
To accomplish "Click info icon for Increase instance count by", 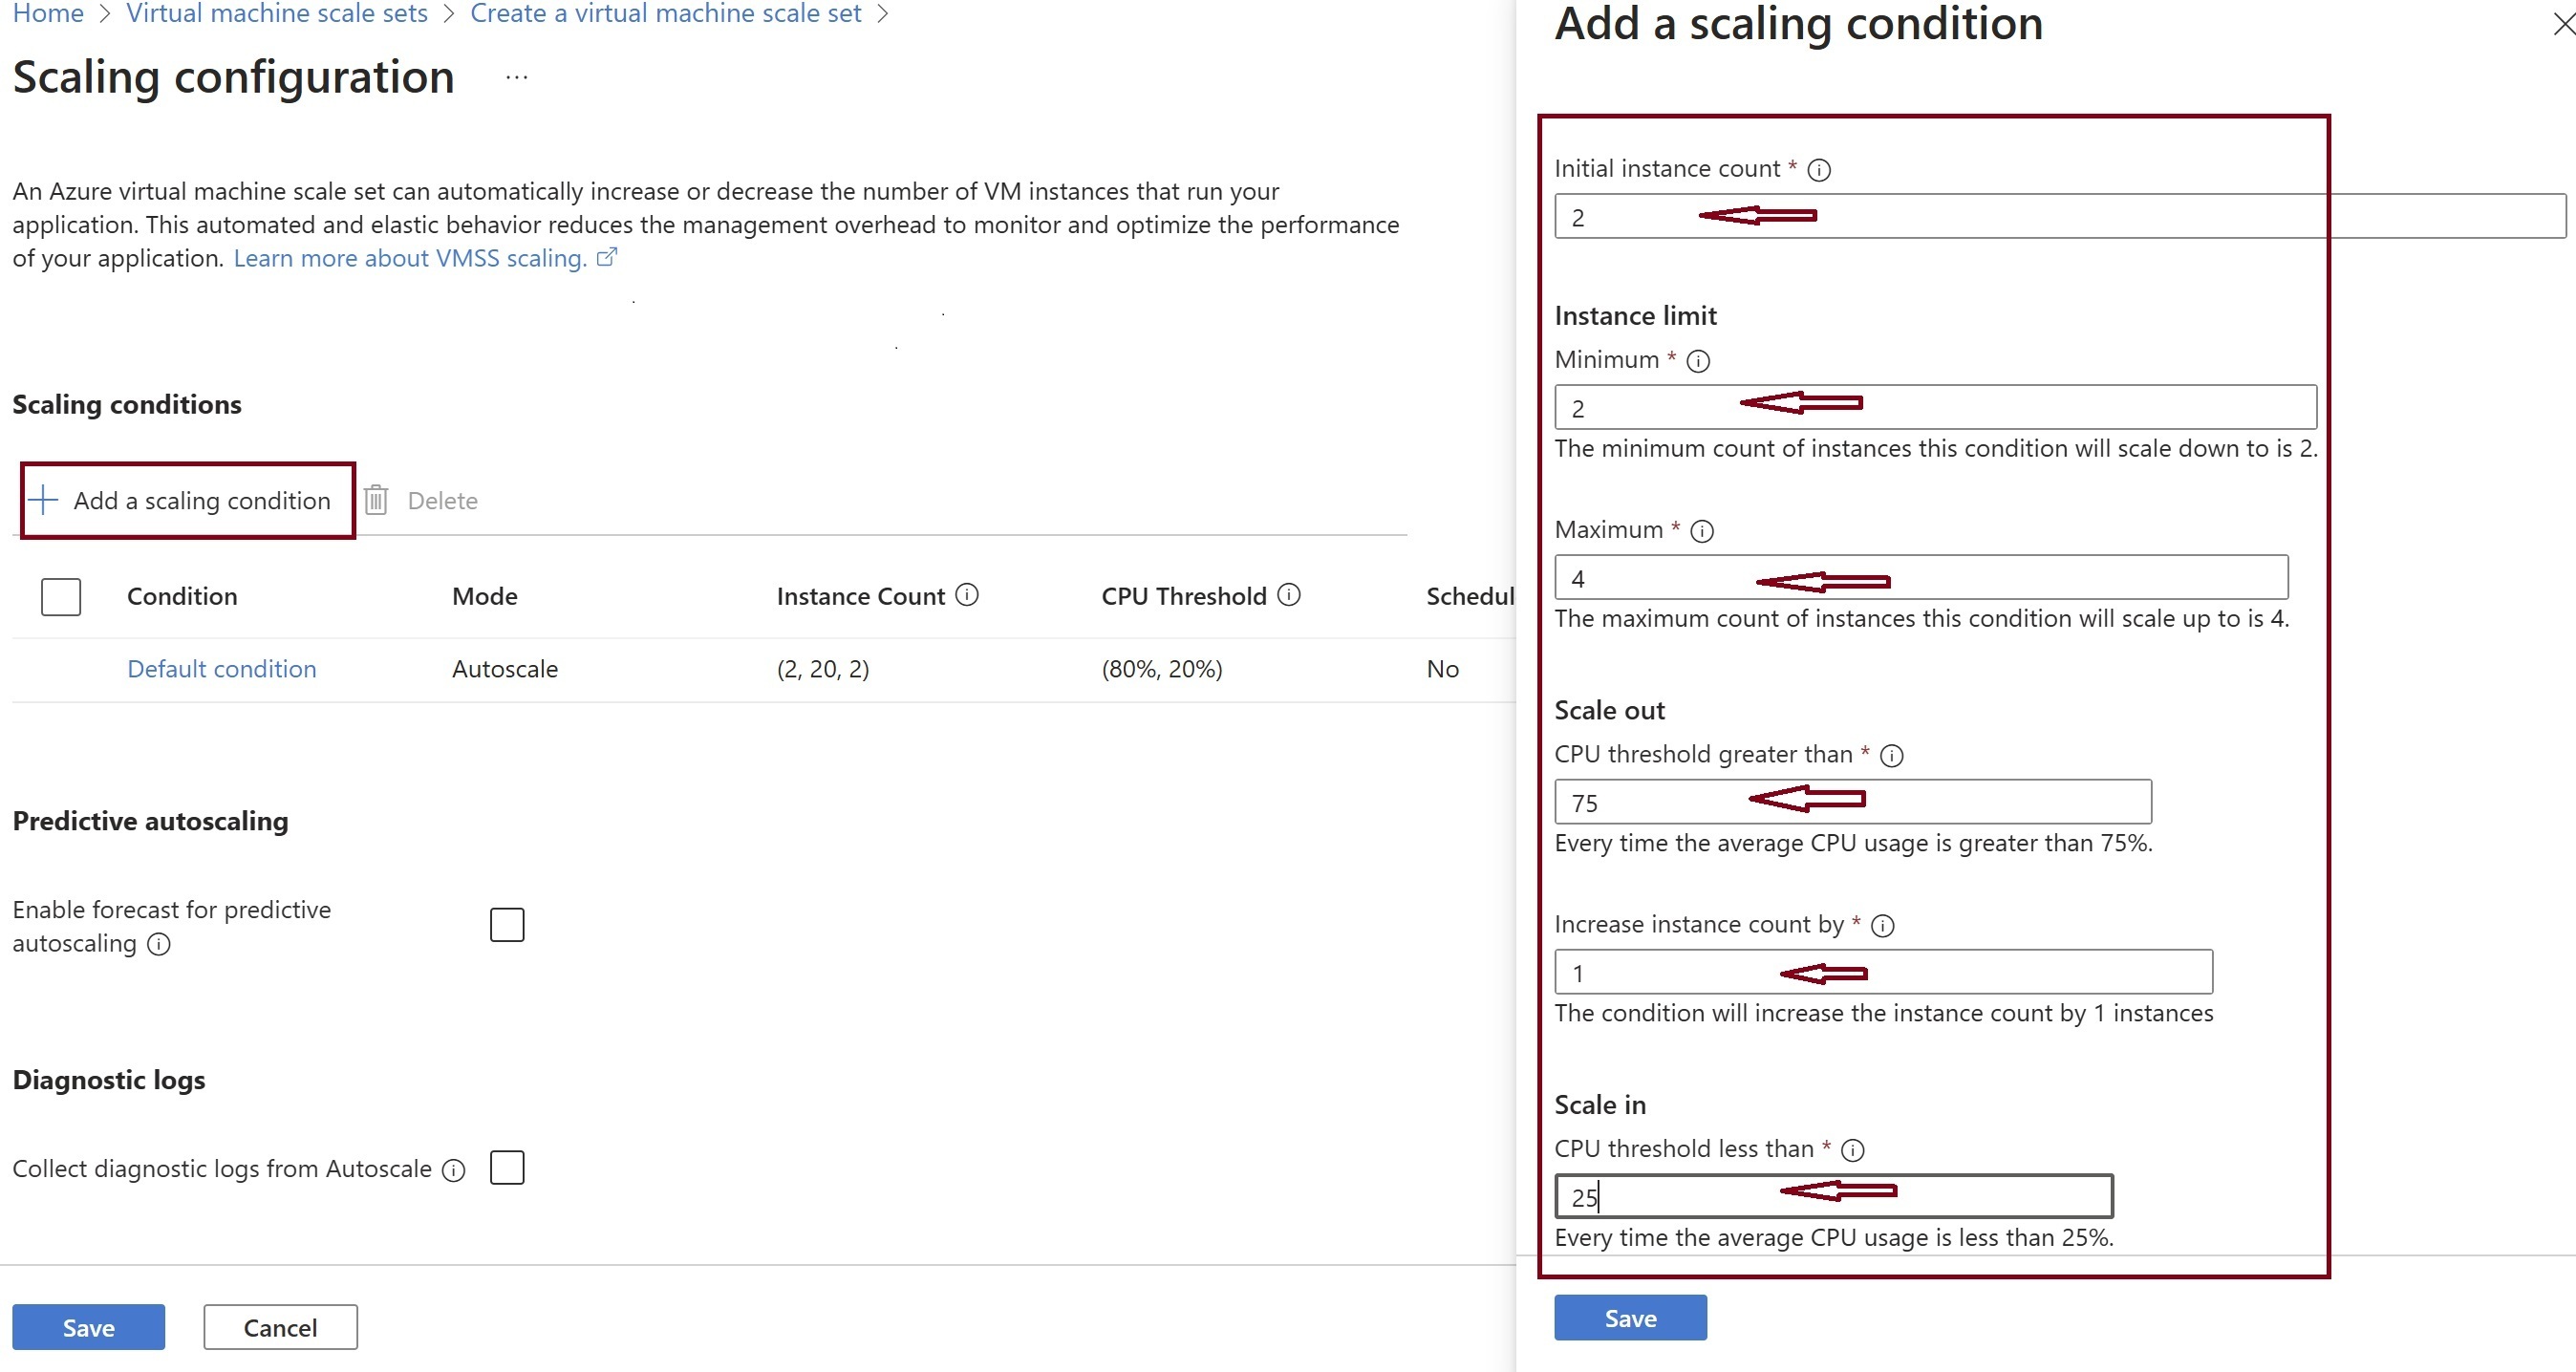I will [x=1883, y=926].
